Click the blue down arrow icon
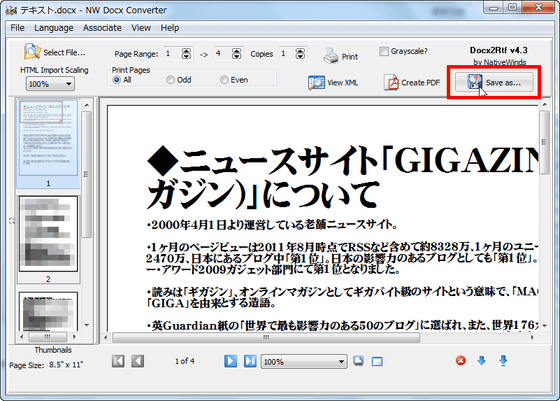560x401 pixels. (x=481, y=361)
